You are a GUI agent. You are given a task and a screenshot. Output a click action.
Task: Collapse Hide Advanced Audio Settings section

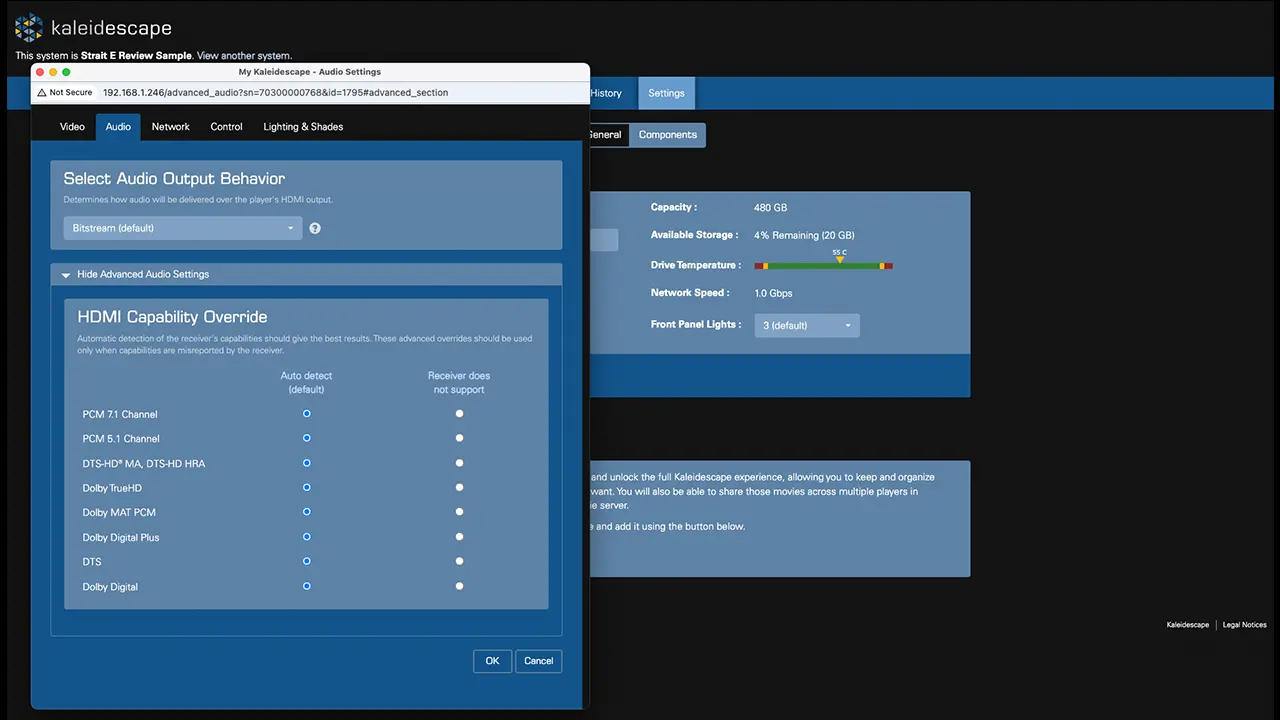(x=135, y=274)
